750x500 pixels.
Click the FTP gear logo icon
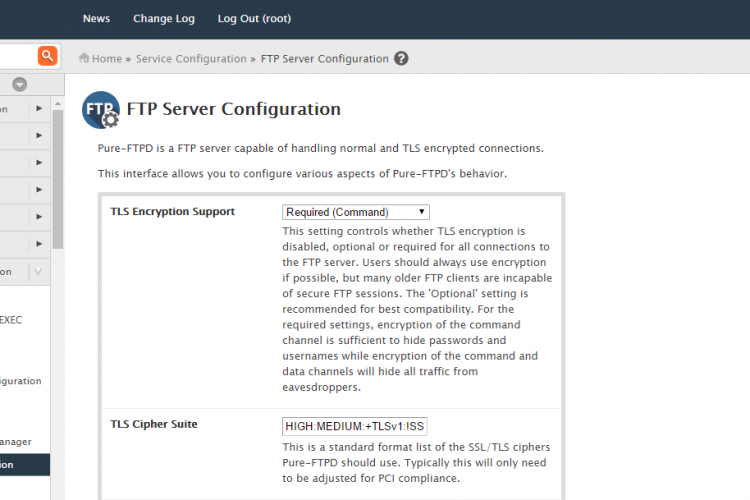(101, 110)
